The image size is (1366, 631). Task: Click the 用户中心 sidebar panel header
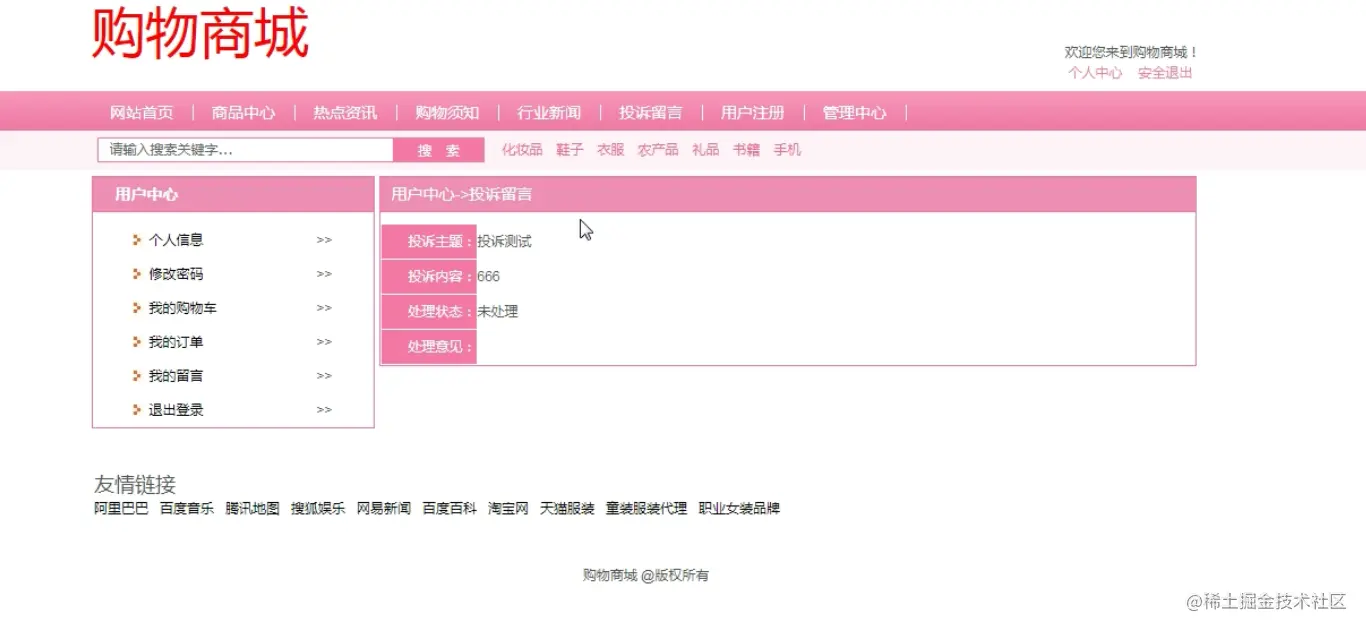146,195
